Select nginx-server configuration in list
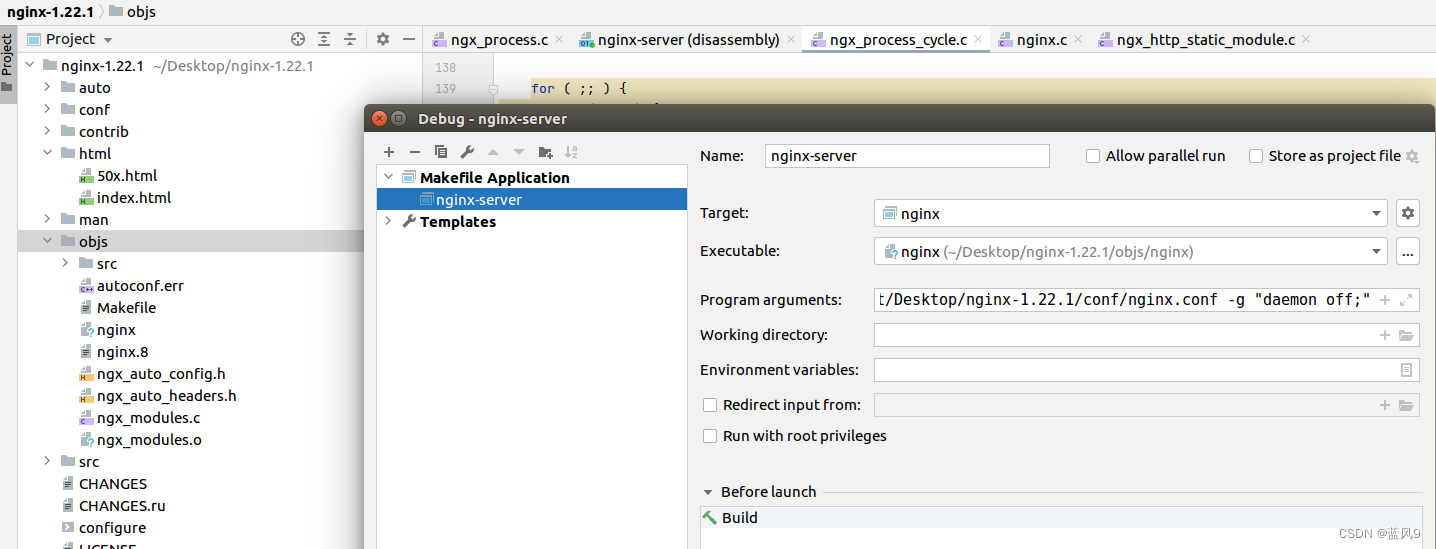Screen dimensions: 1436x549 click(x=532, y=200)
